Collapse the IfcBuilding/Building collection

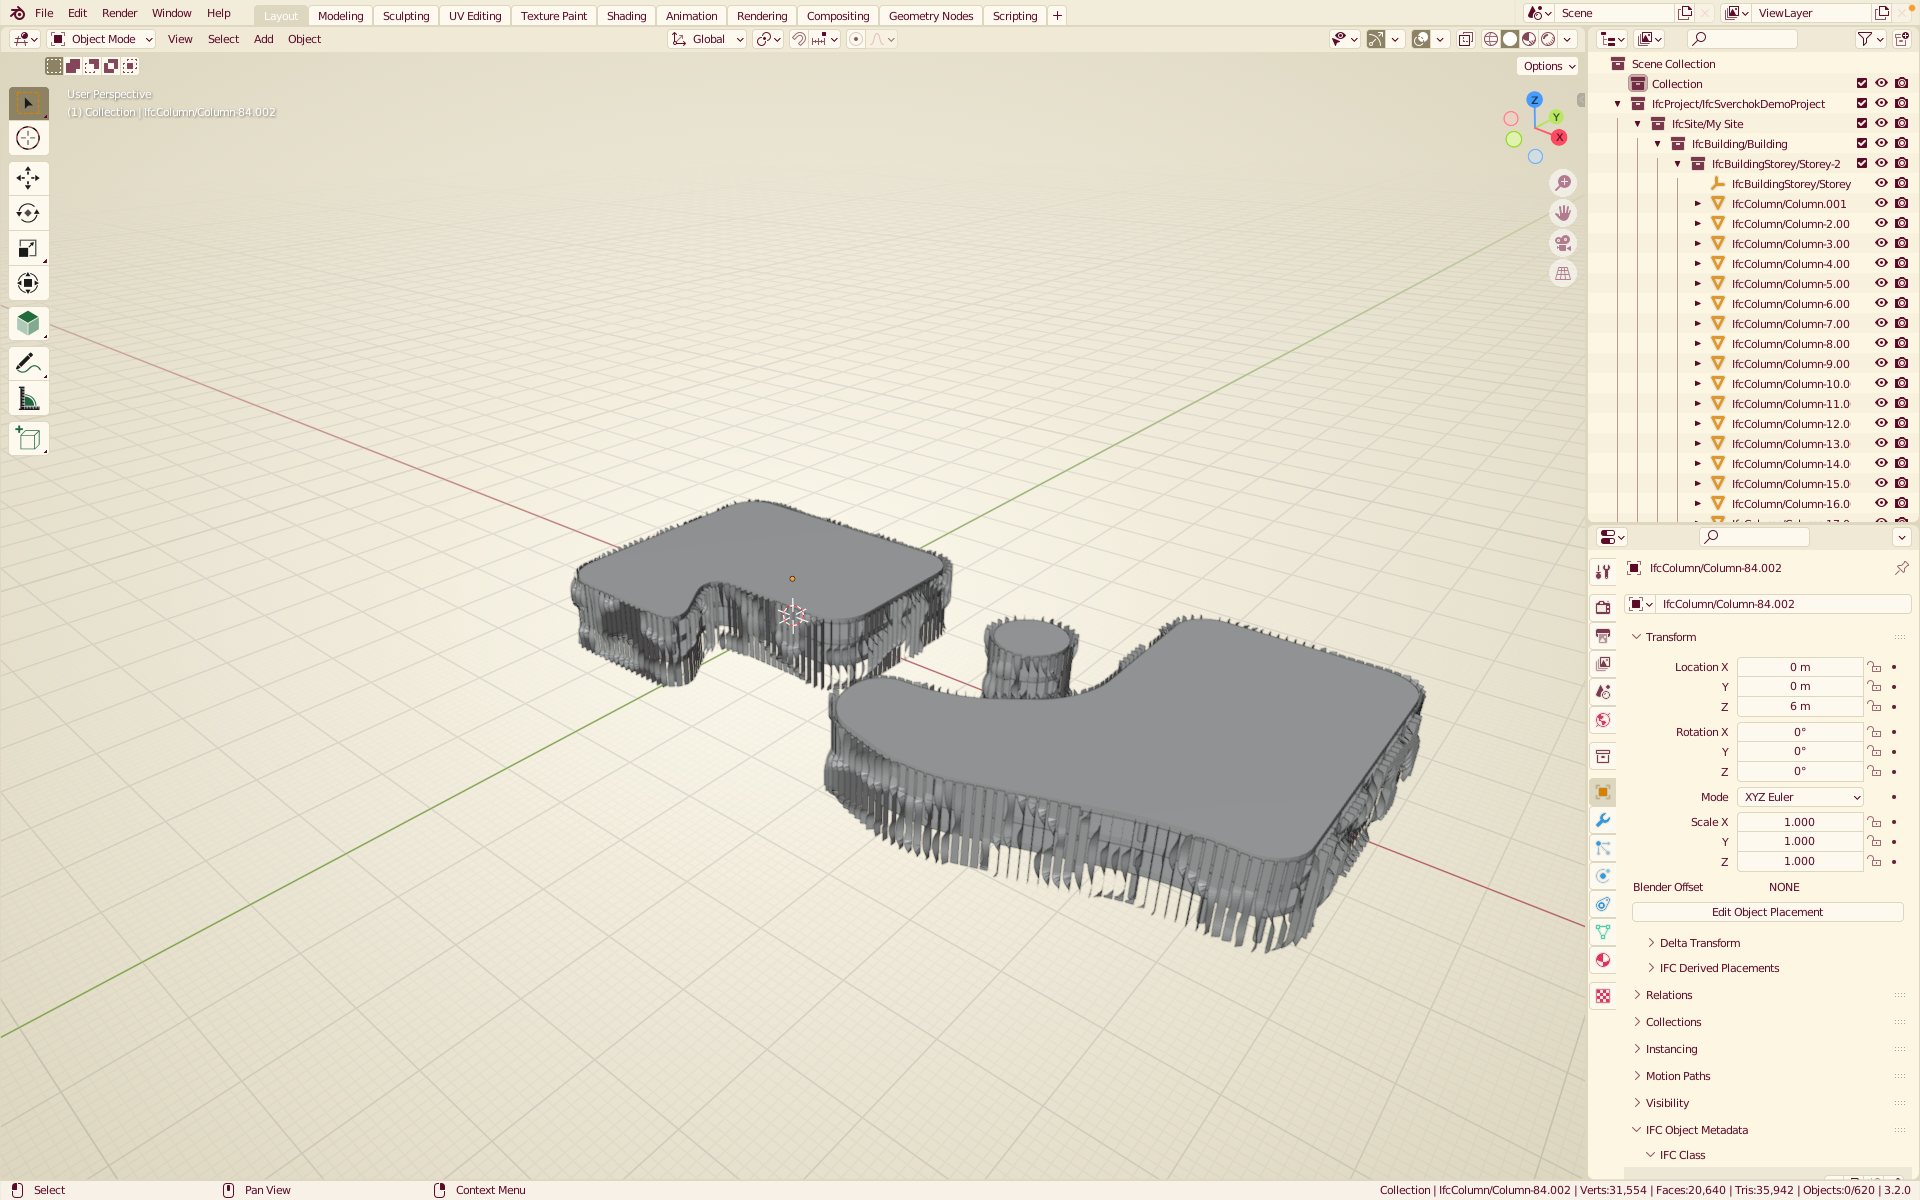1657,143
